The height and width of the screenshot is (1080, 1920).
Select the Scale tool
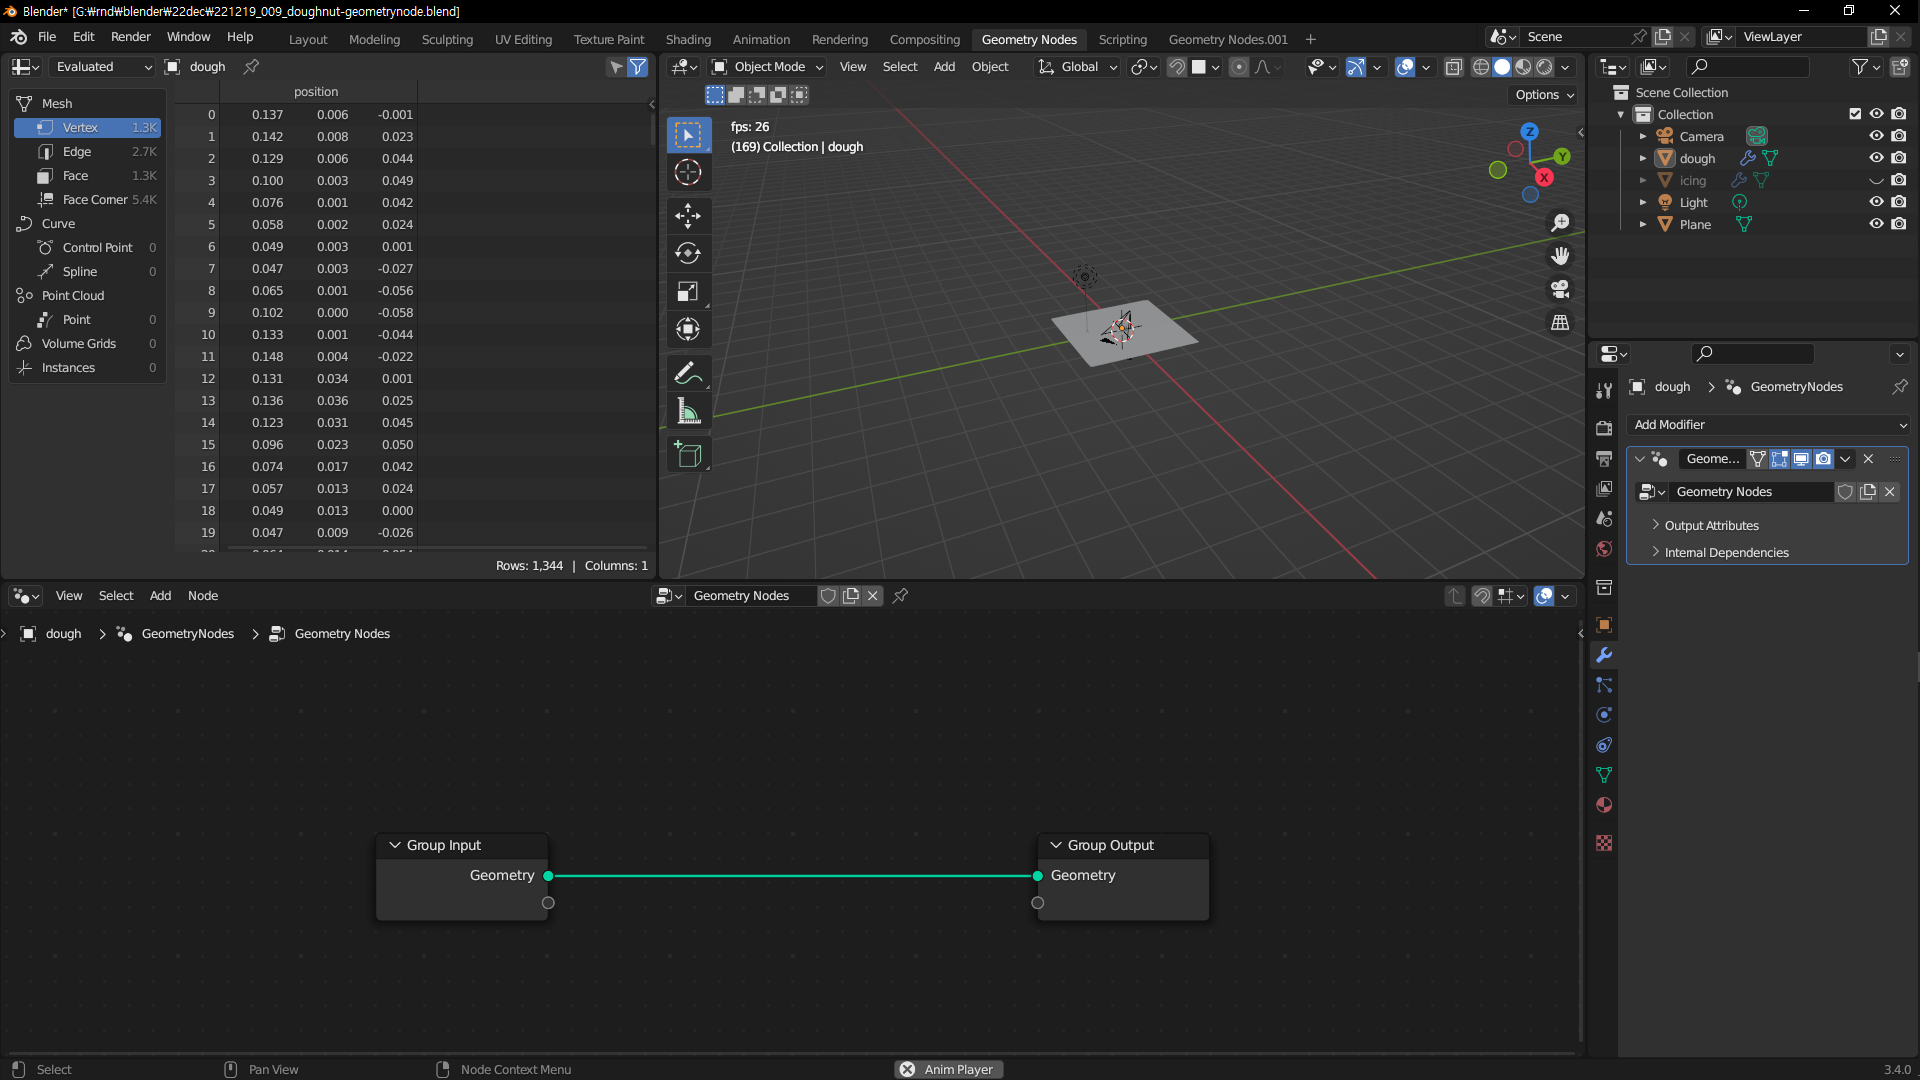[688, 291]
